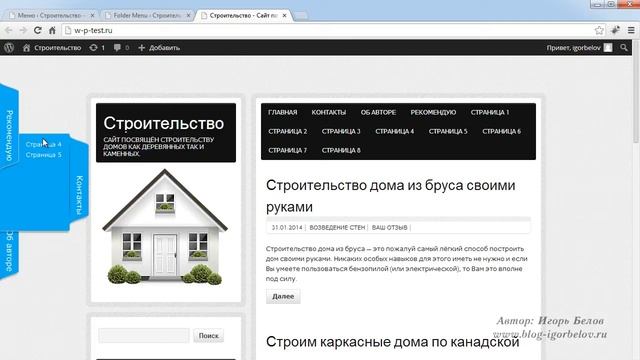Open СТРАНИЦА 2 menu item
The height and width of the screenshot is (360, 640).
coord(288,131)
